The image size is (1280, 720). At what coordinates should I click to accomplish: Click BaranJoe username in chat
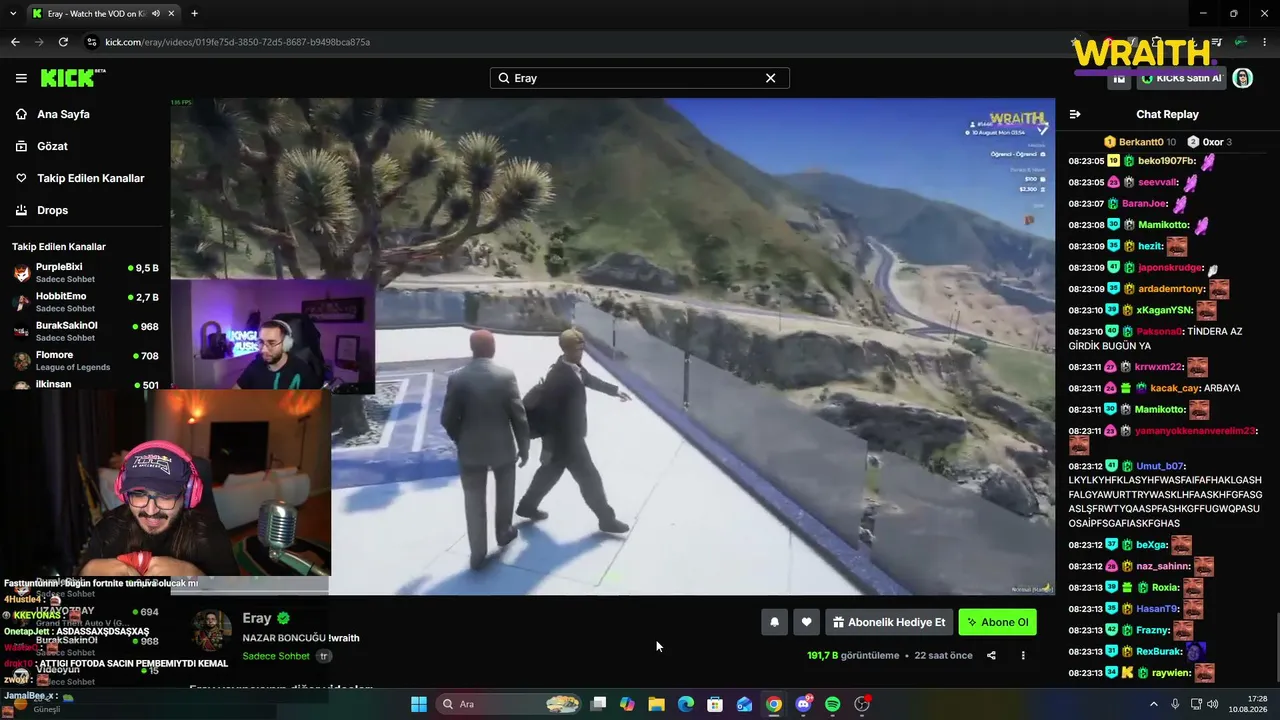pyautogui.click(x=1146, y=204)
